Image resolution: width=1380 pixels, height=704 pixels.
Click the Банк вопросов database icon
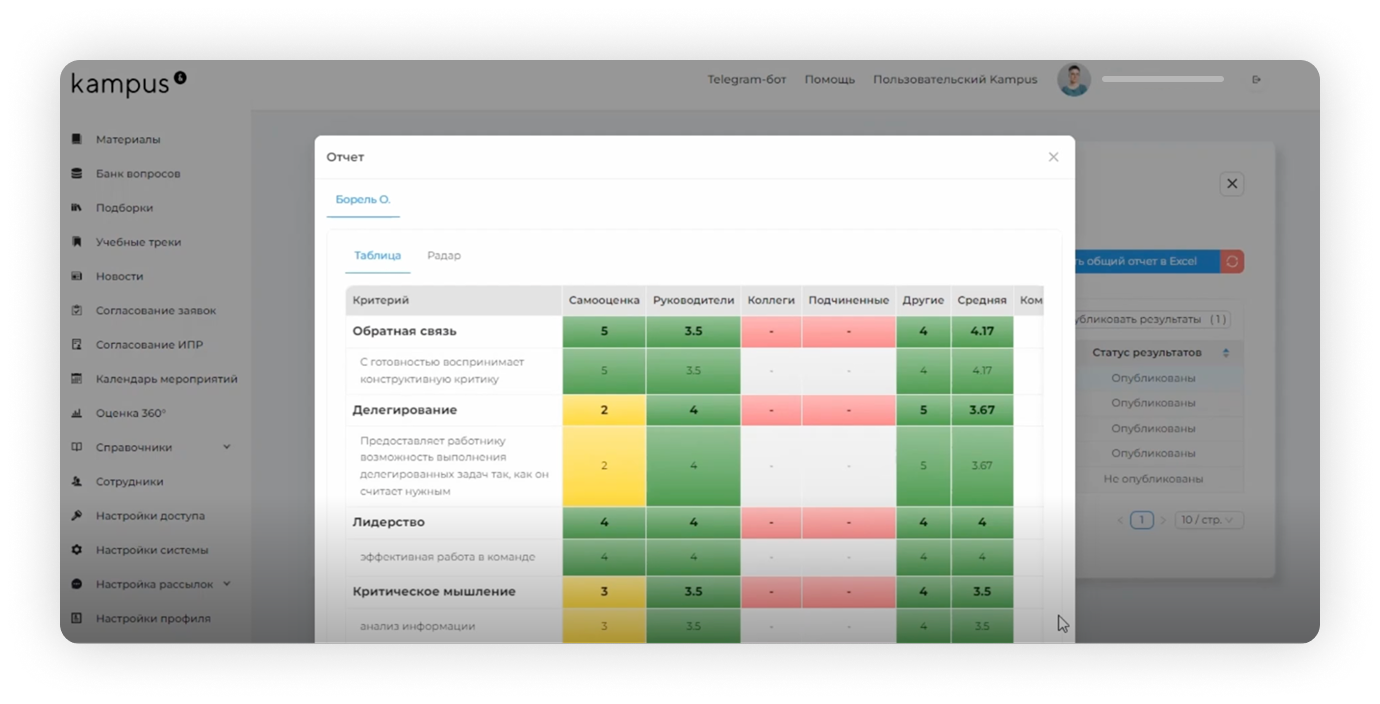(77, 173)
